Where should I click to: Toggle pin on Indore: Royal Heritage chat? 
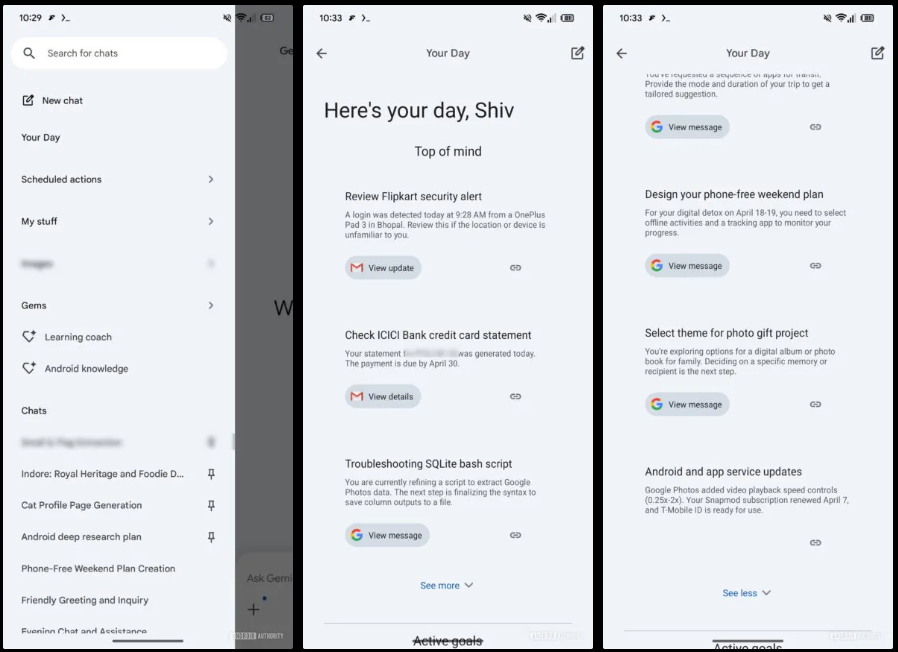pos(211,474)
